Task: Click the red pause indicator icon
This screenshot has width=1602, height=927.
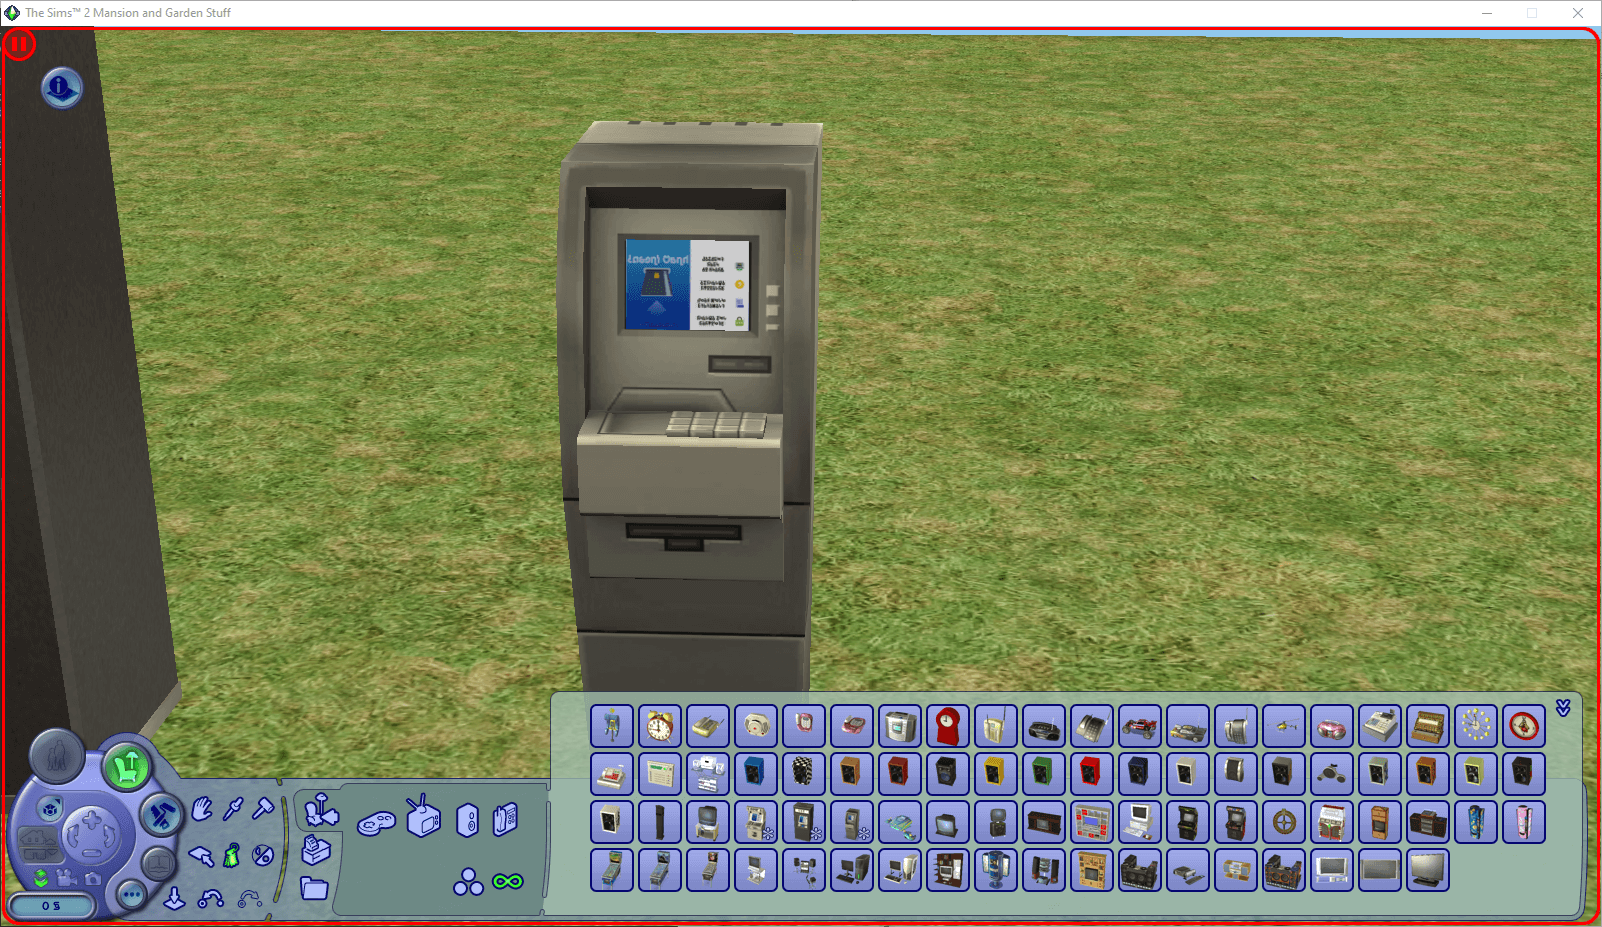Action: (19, 45)
